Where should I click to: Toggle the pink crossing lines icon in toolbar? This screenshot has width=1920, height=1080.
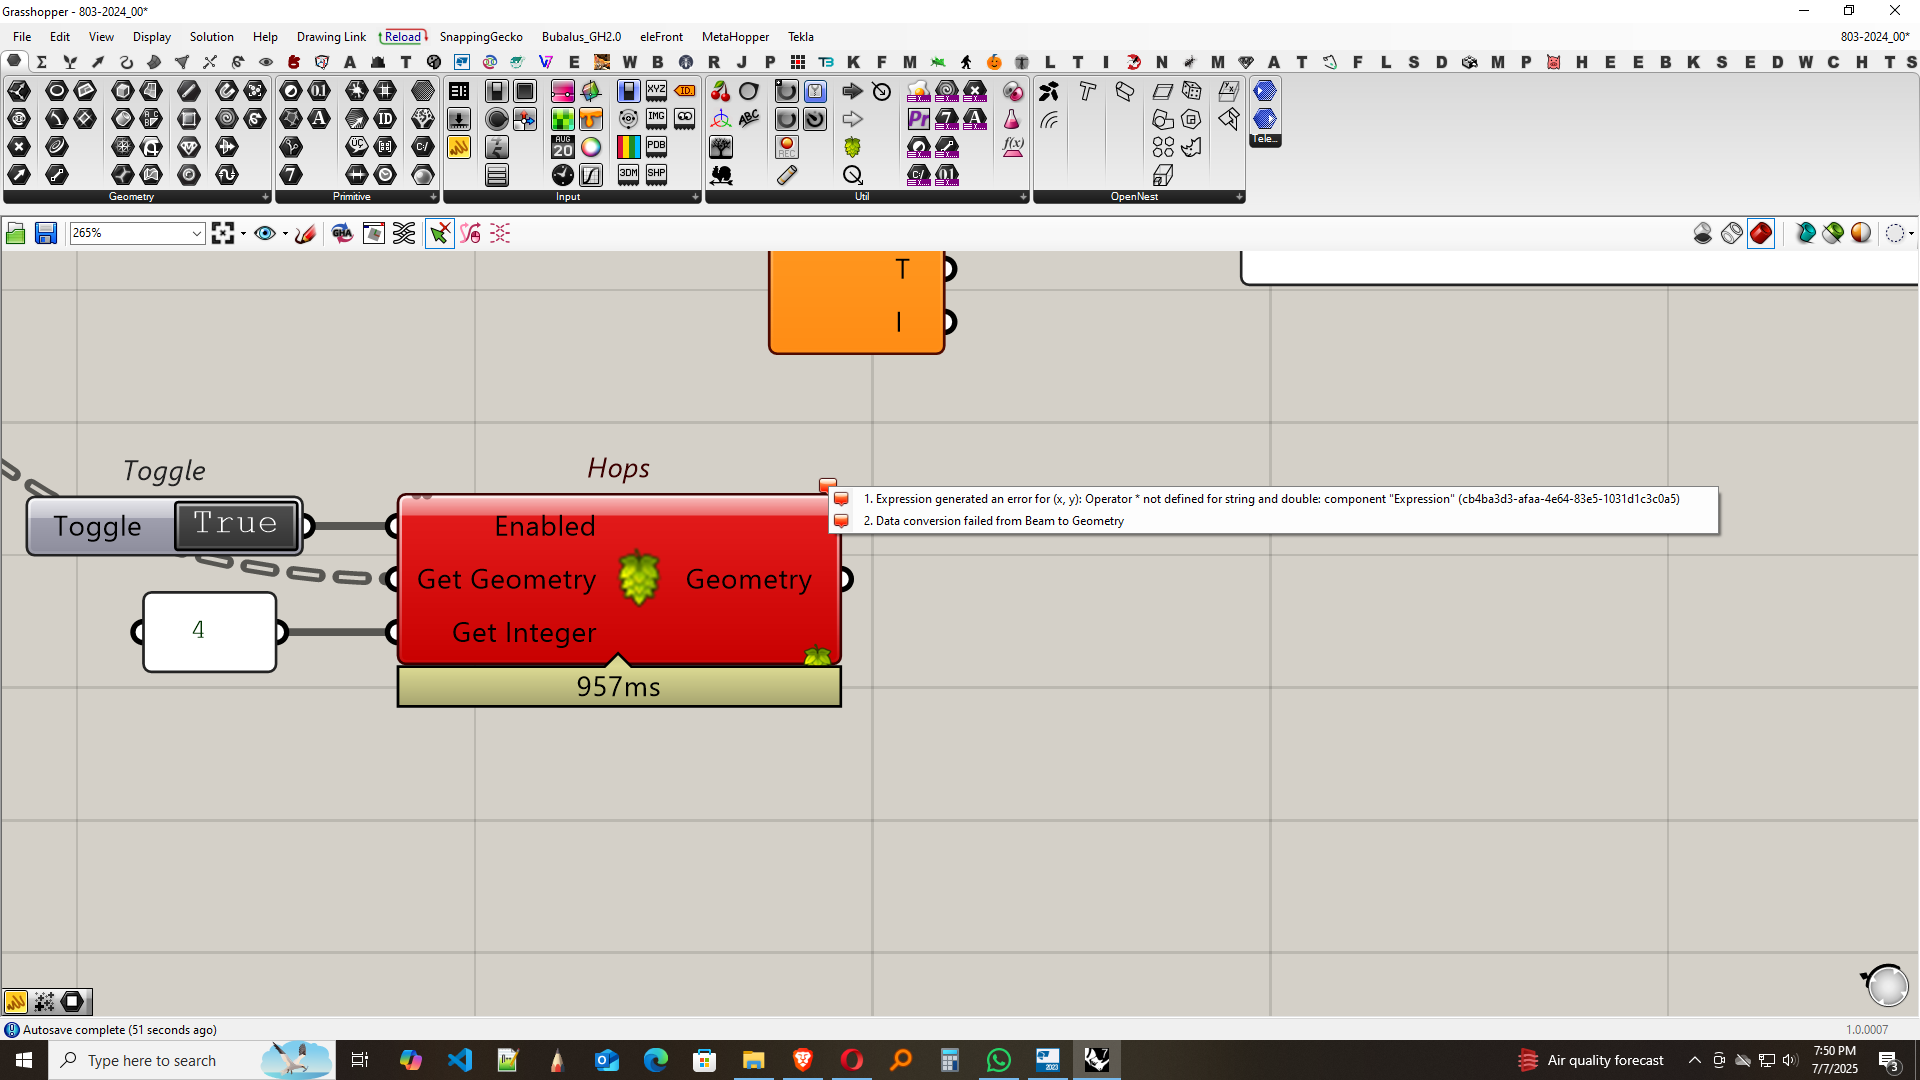coord(500,233)
